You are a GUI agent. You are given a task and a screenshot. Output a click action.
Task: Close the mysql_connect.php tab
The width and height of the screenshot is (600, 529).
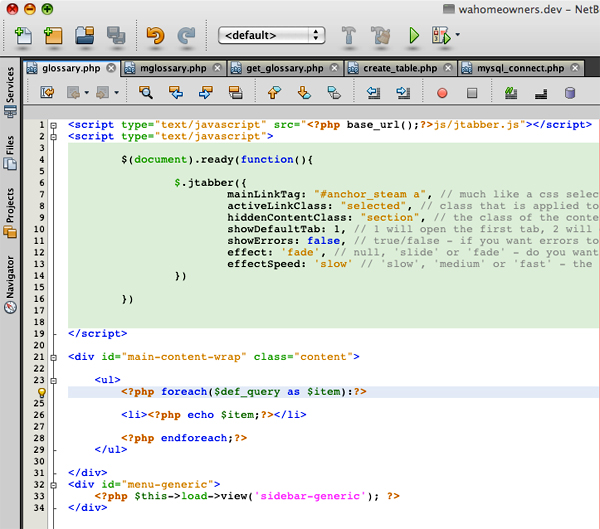pyautogui.click(x=575, y=68)
